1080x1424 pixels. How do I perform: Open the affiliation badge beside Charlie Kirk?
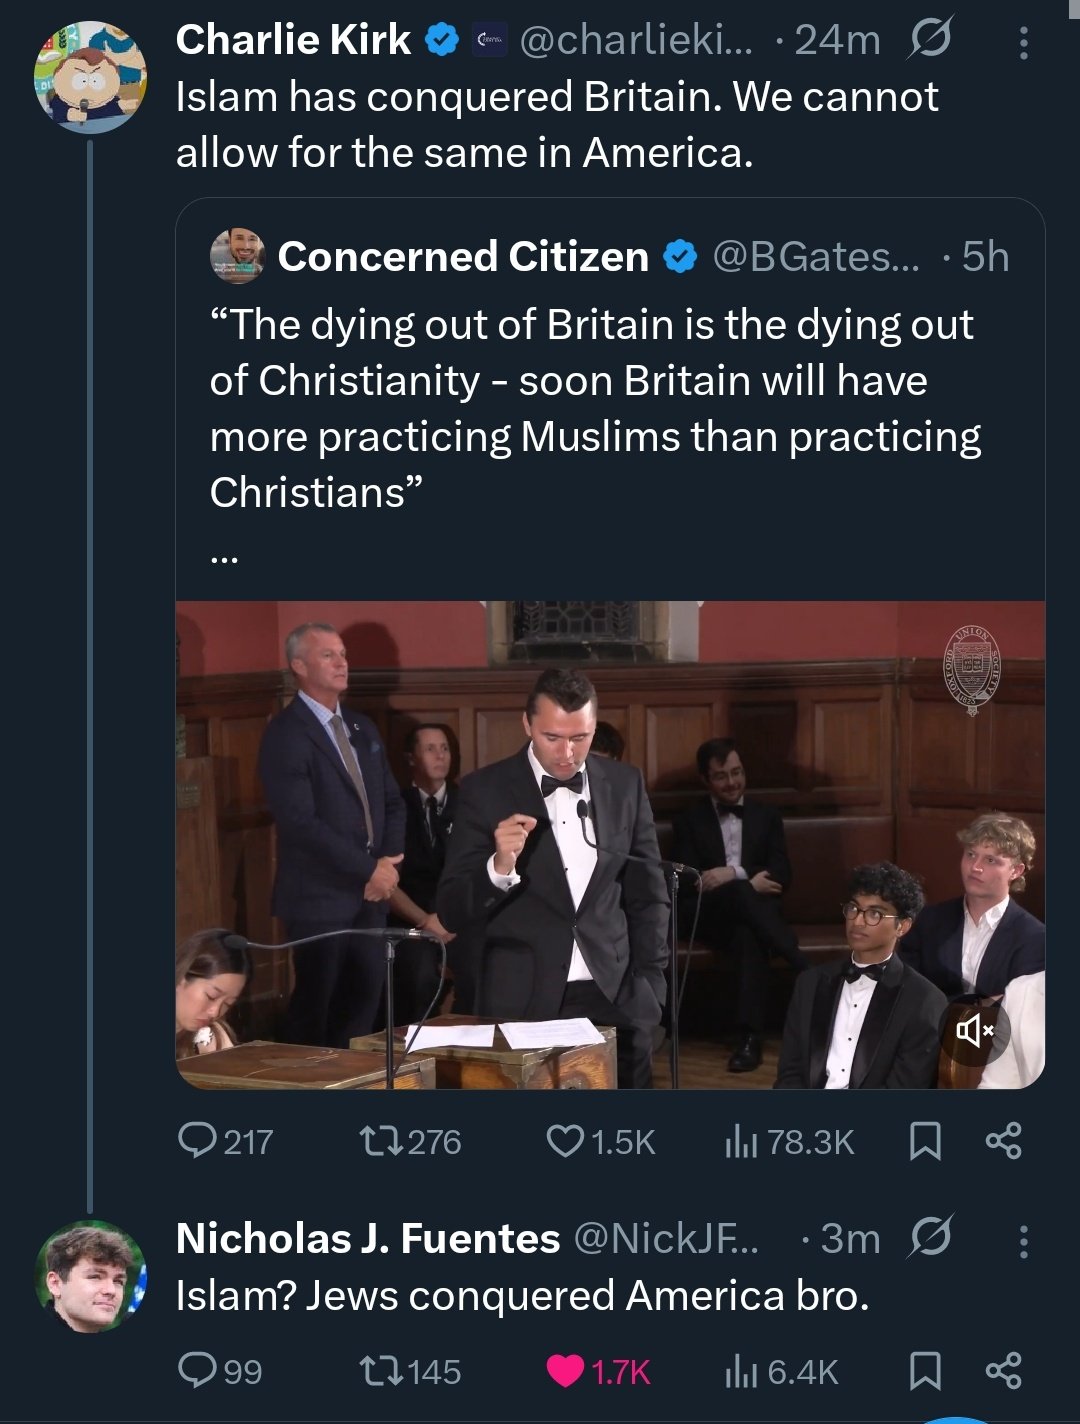pos(489,41)
